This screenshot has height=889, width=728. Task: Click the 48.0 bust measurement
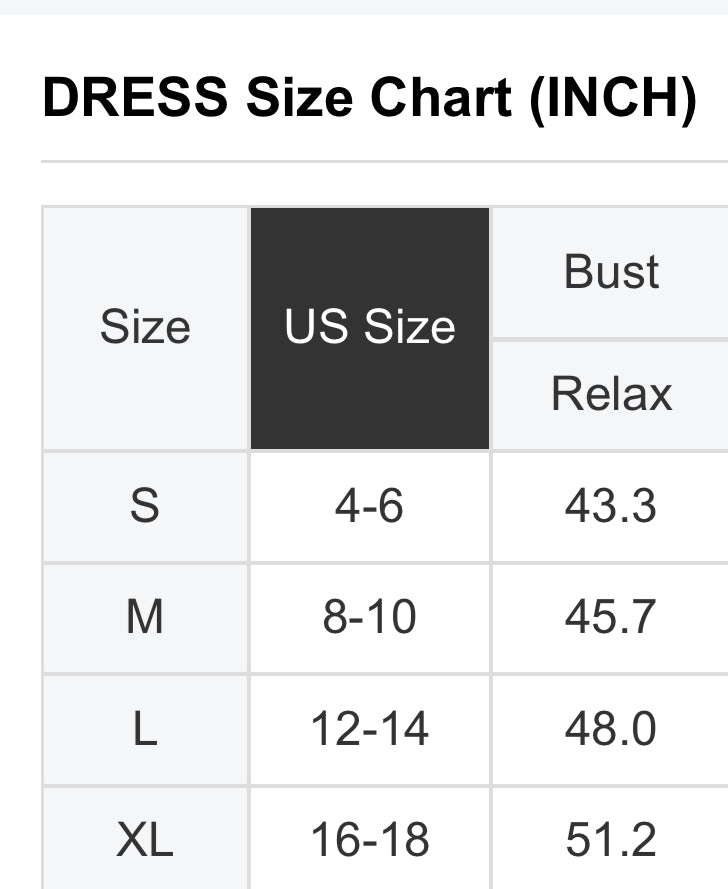coord(611,729)
